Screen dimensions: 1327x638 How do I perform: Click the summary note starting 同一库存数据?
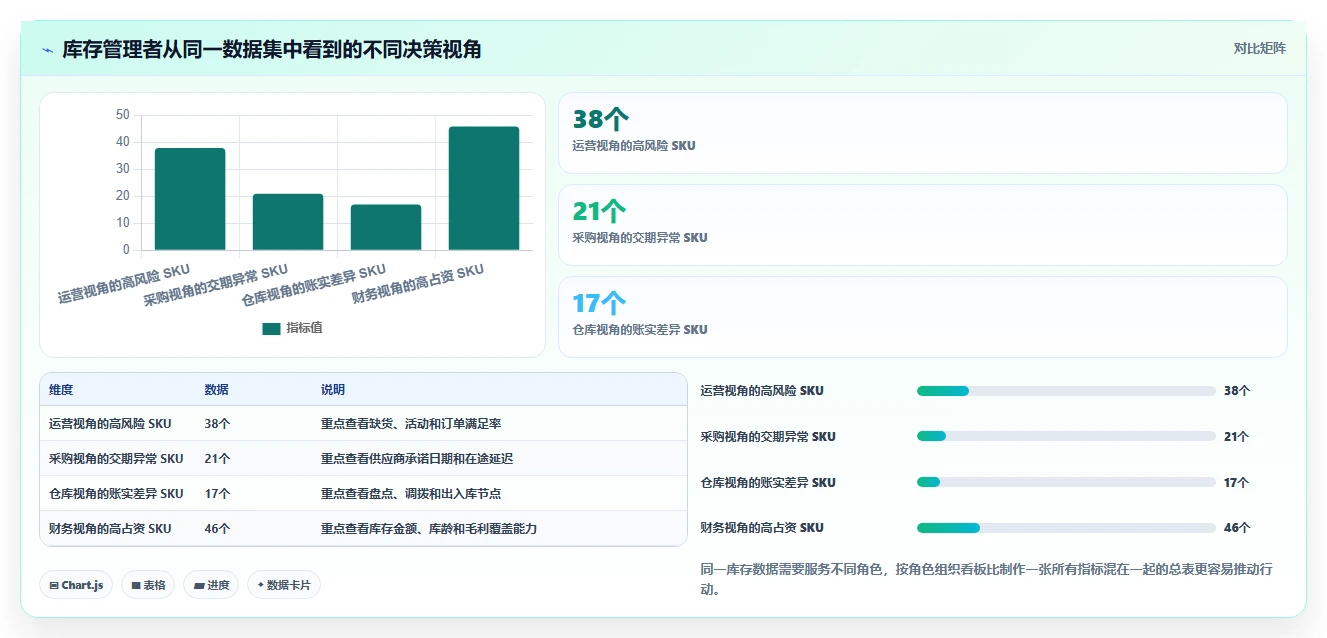(x=988, y=579)
